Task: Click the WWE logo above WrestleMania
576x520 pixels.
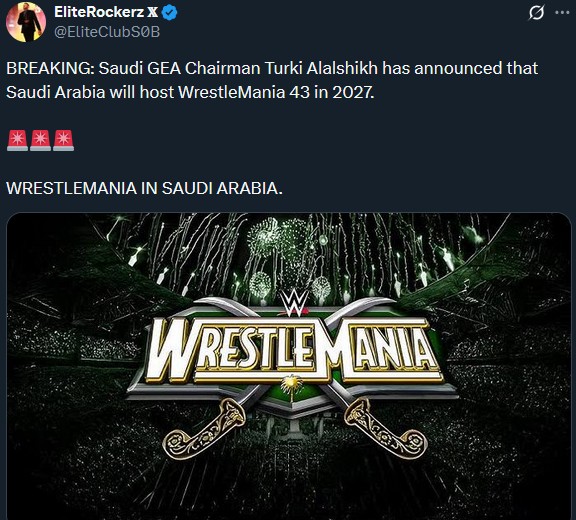Action: tap(293, 303)
